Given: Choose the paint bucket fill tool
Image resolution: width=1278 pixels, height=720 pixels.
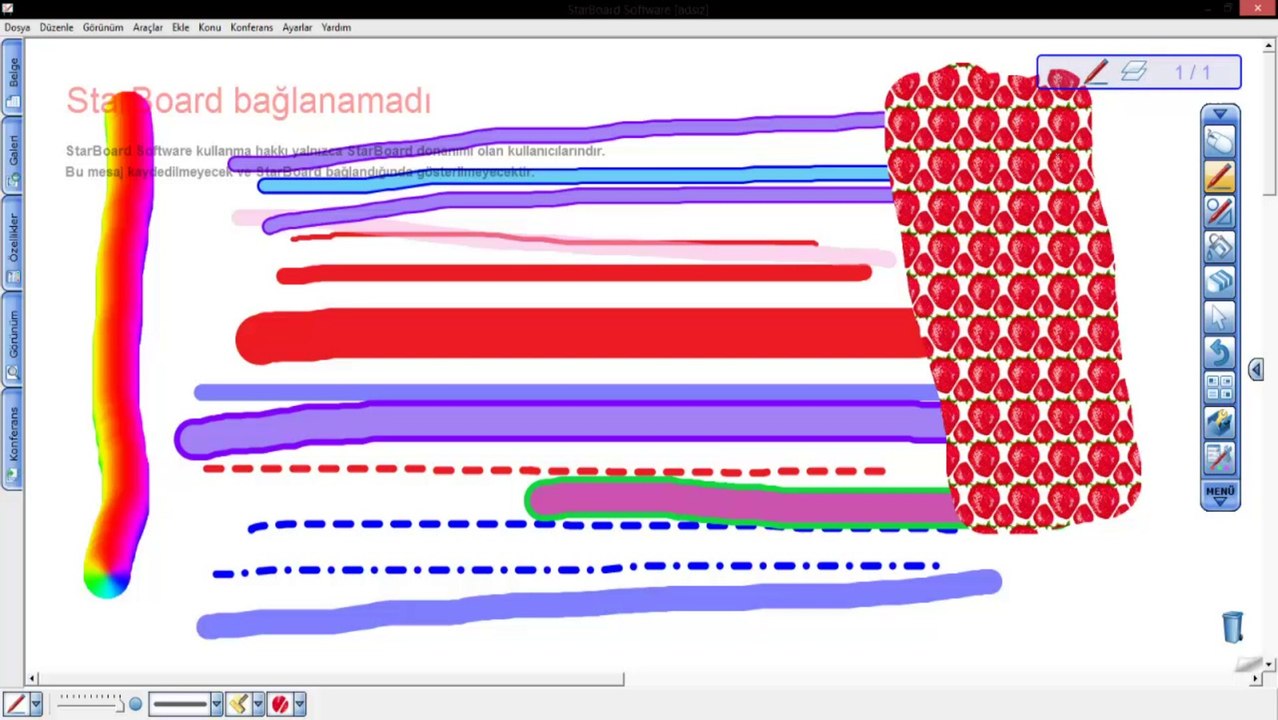Looking at the screenshot, I should click(x=1219, y=247).
